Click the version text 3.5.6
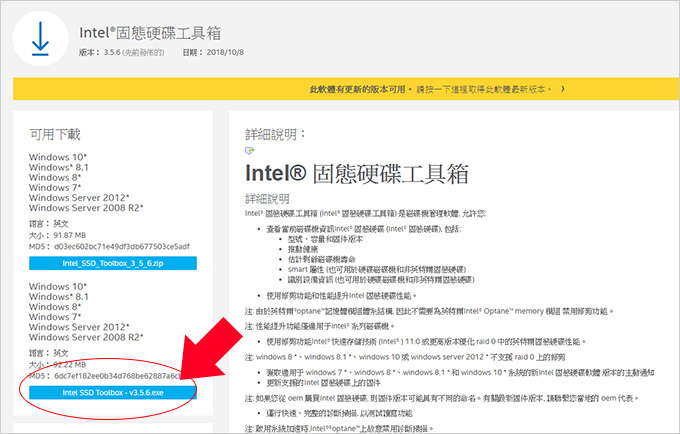680x434 pixels. (x=112, y=52)
